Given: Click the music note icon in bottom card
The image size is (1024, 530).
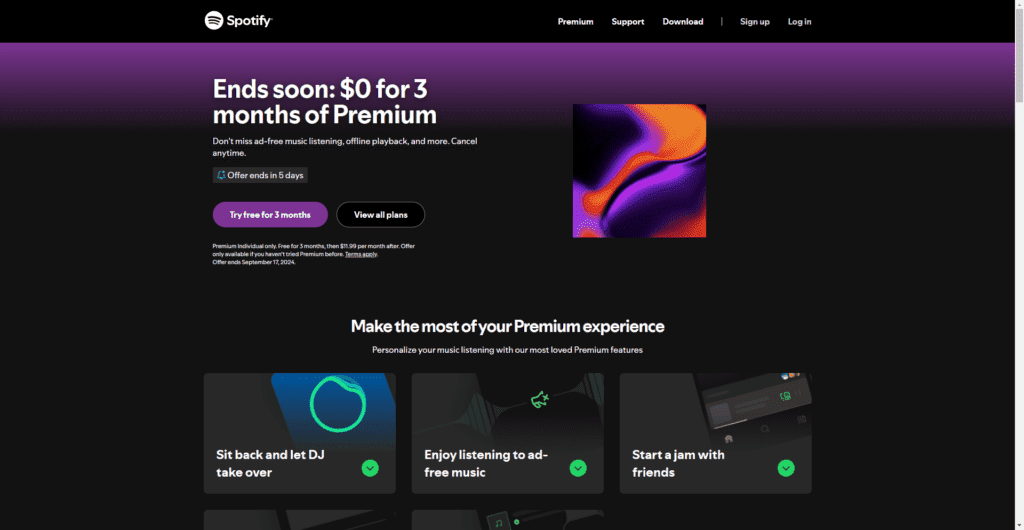Looking at the screenshot, I should [x=499, y=523].
